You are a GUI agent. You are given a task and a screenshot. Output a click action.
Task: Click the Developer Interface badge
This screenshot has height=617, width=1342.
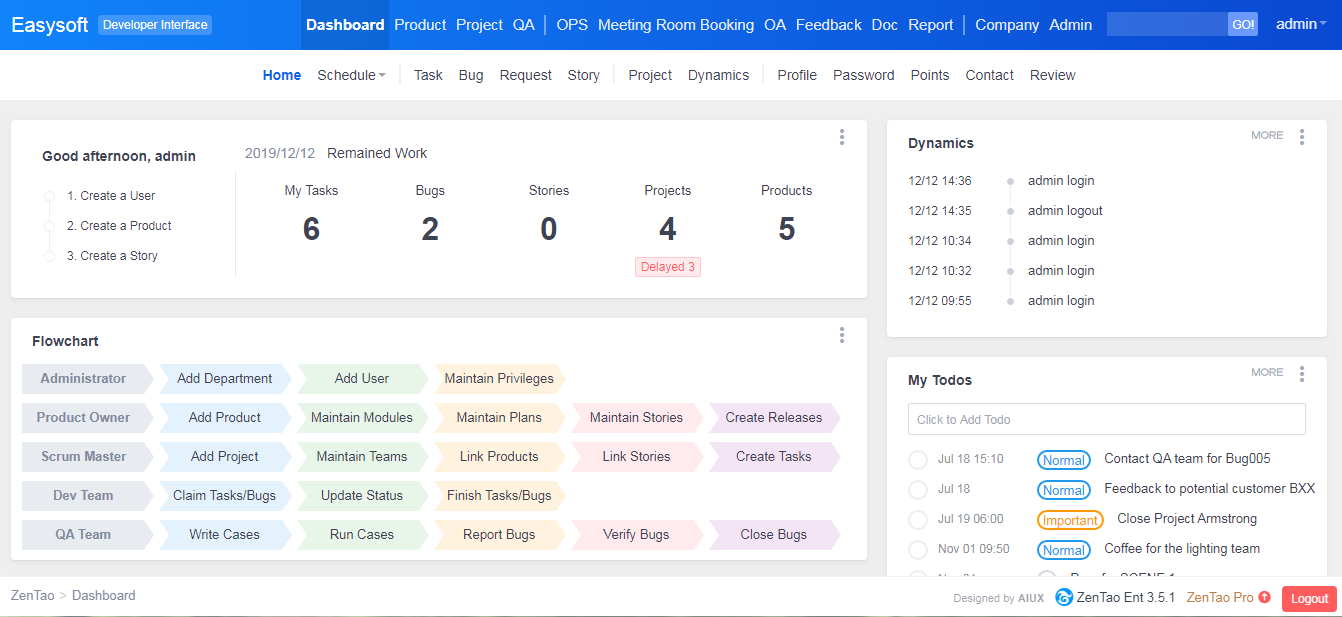point(155,25)
